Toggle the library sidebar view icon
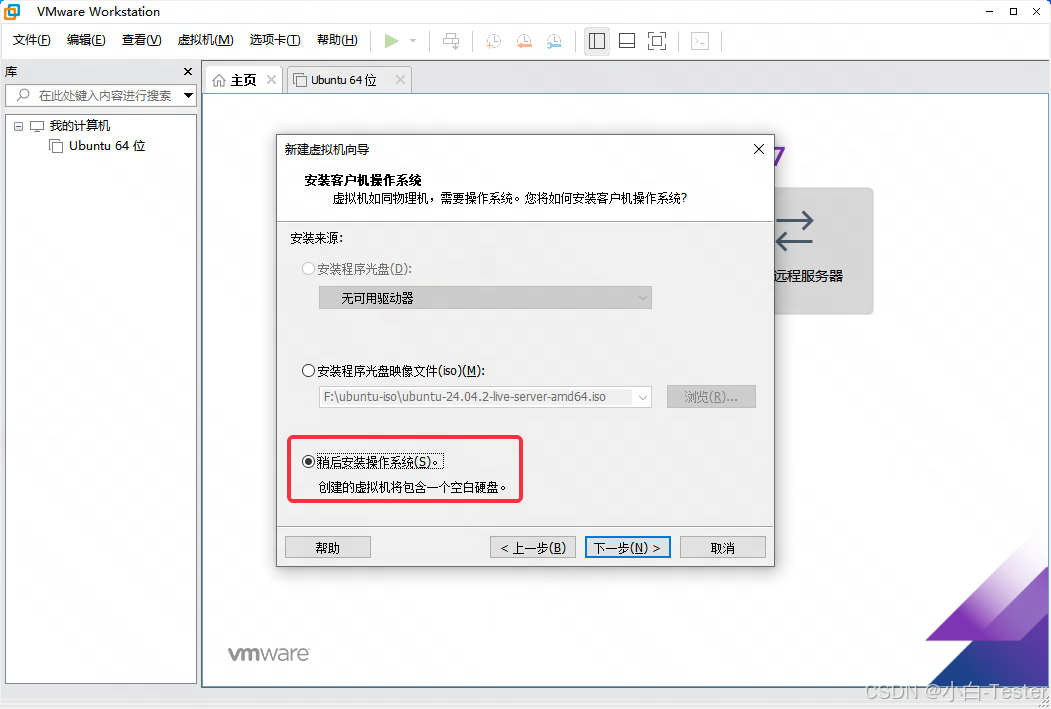 (597, 41)
